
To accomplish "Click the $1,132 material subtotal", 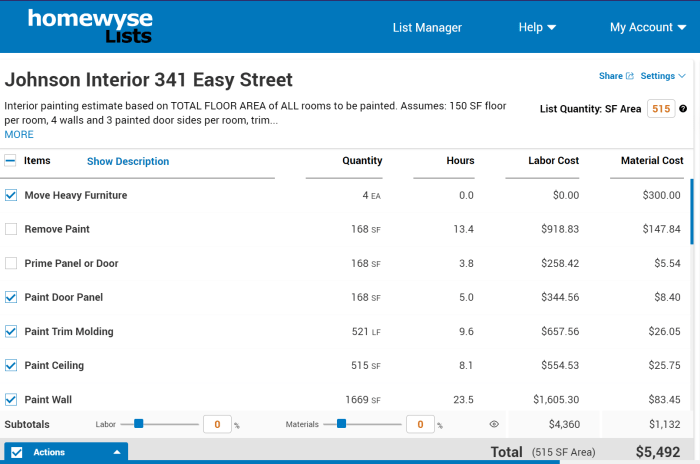I will [665, 424].
